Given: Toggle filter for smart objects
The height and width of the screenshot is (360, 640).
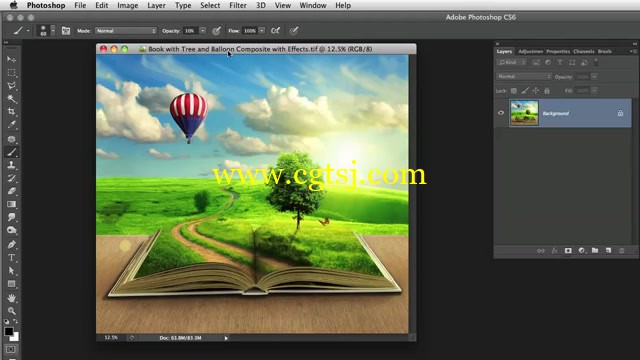Looking at the screenshot, I should click(x=584, y=62).
